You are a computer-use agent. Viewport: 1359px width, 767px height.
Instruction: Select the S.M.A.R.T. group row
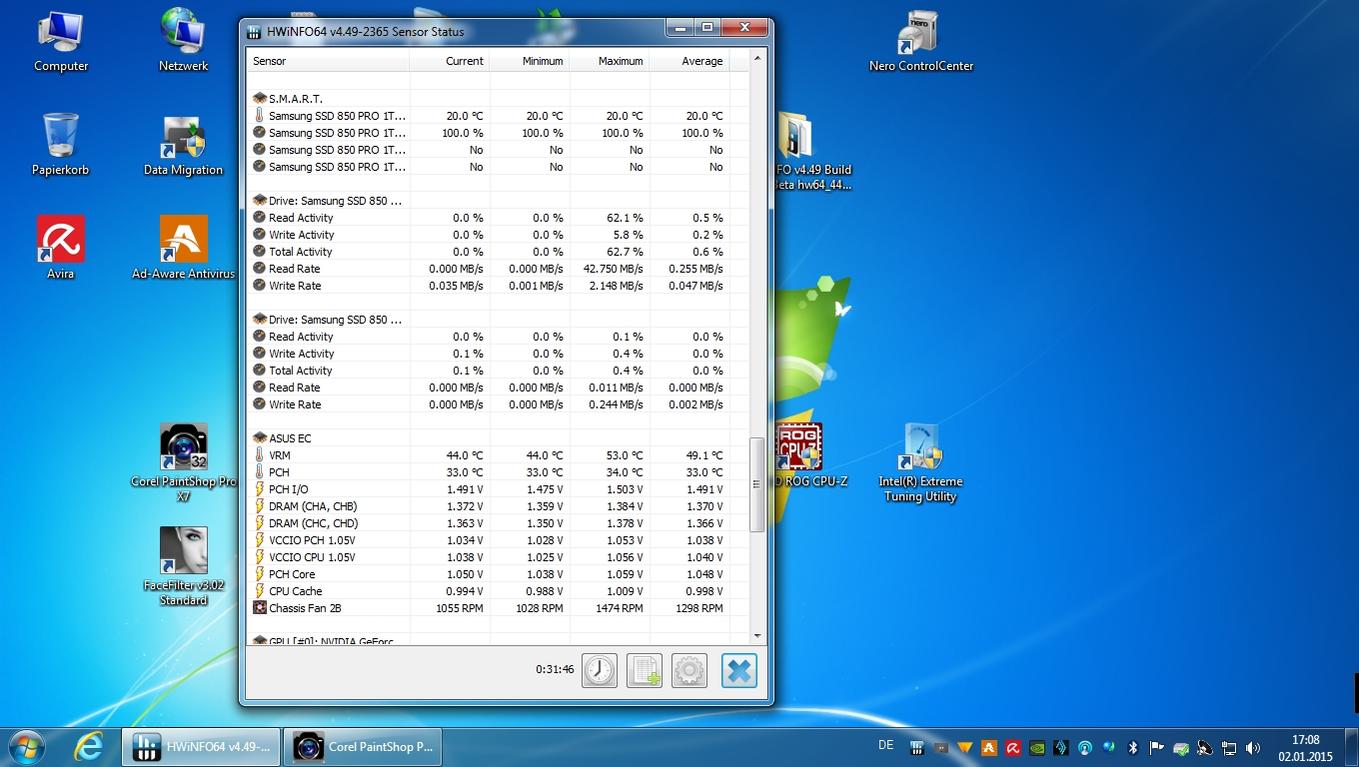[488, 99]
